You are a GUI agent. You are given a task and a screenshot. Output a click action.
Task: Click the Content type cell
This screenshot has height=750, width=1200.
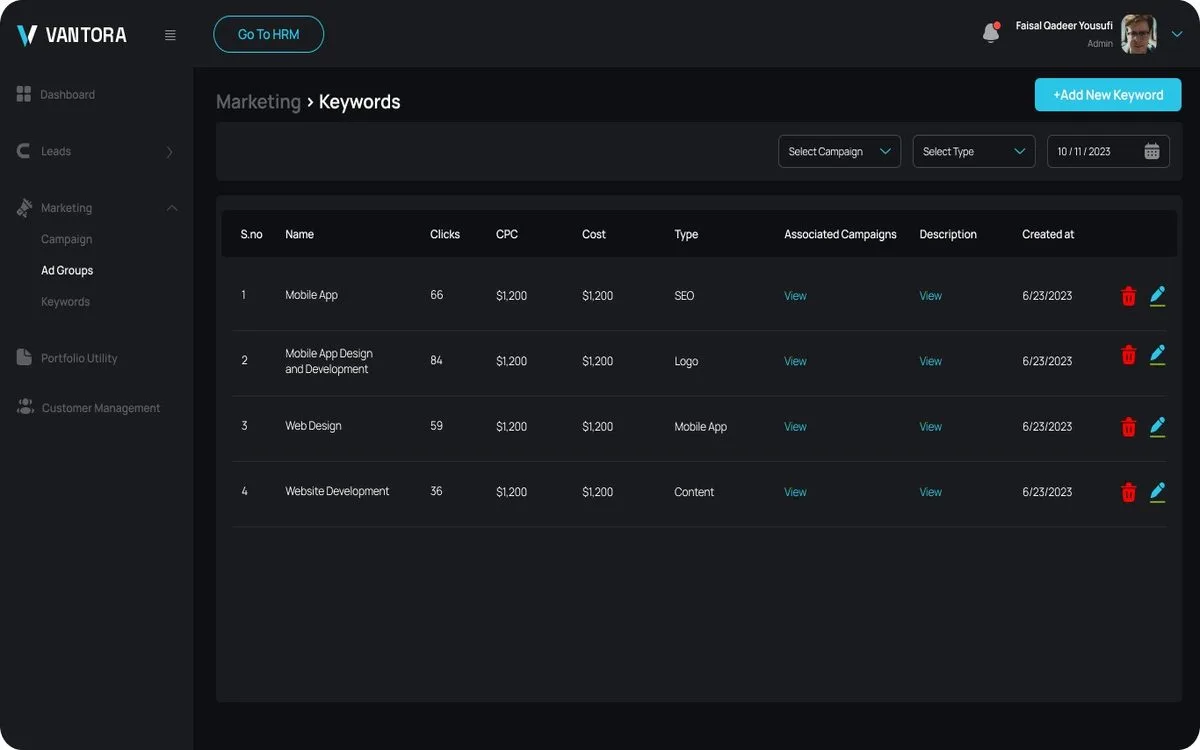coord(694,492)
